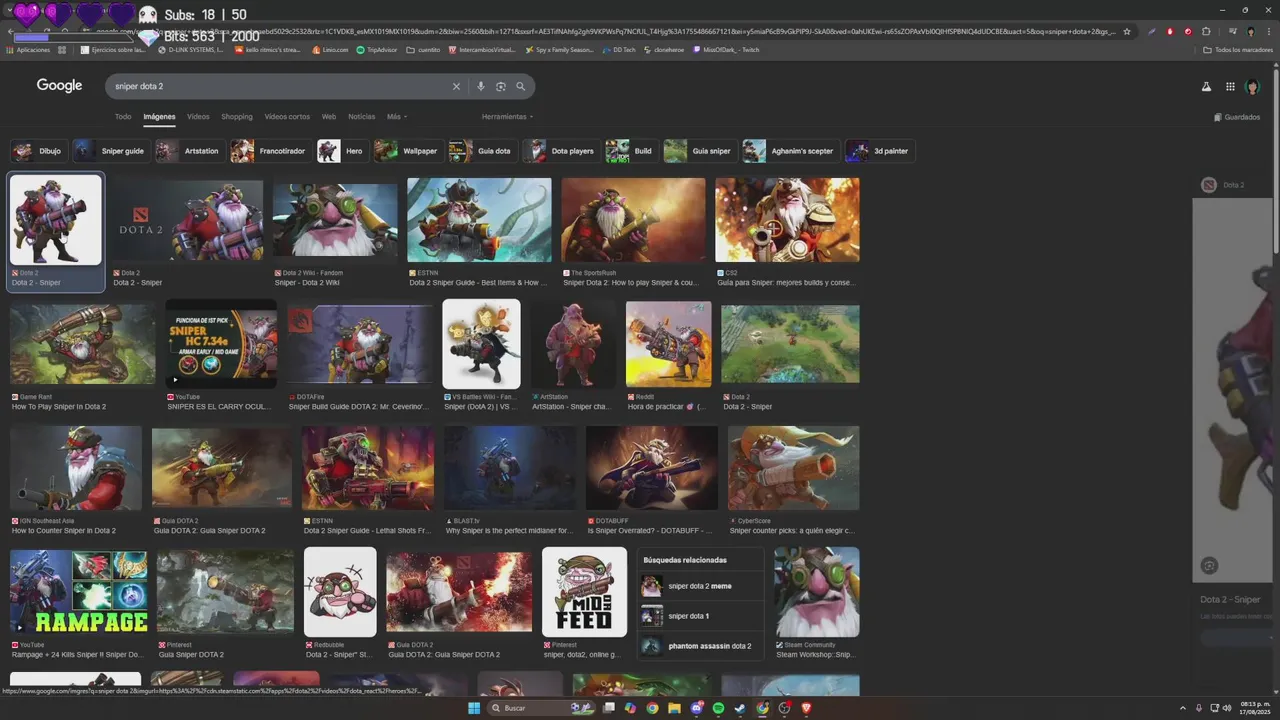This screenshot has height=720, width=1280.
Task: Open Search Labs flask icon
Action: click(x=1206, y=87)
